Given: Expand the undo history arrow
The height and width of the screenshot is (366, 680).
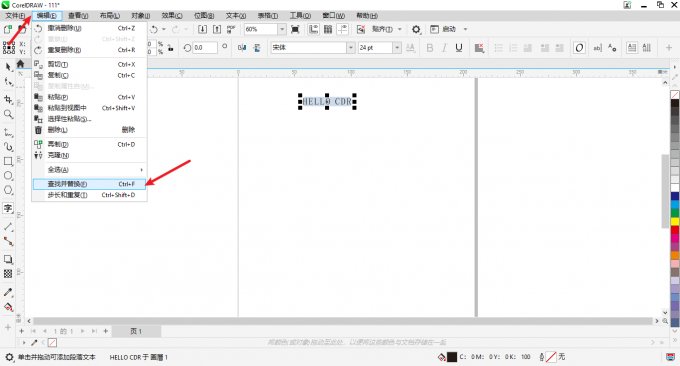Looking at the screenshot, I should coord(163,29).
